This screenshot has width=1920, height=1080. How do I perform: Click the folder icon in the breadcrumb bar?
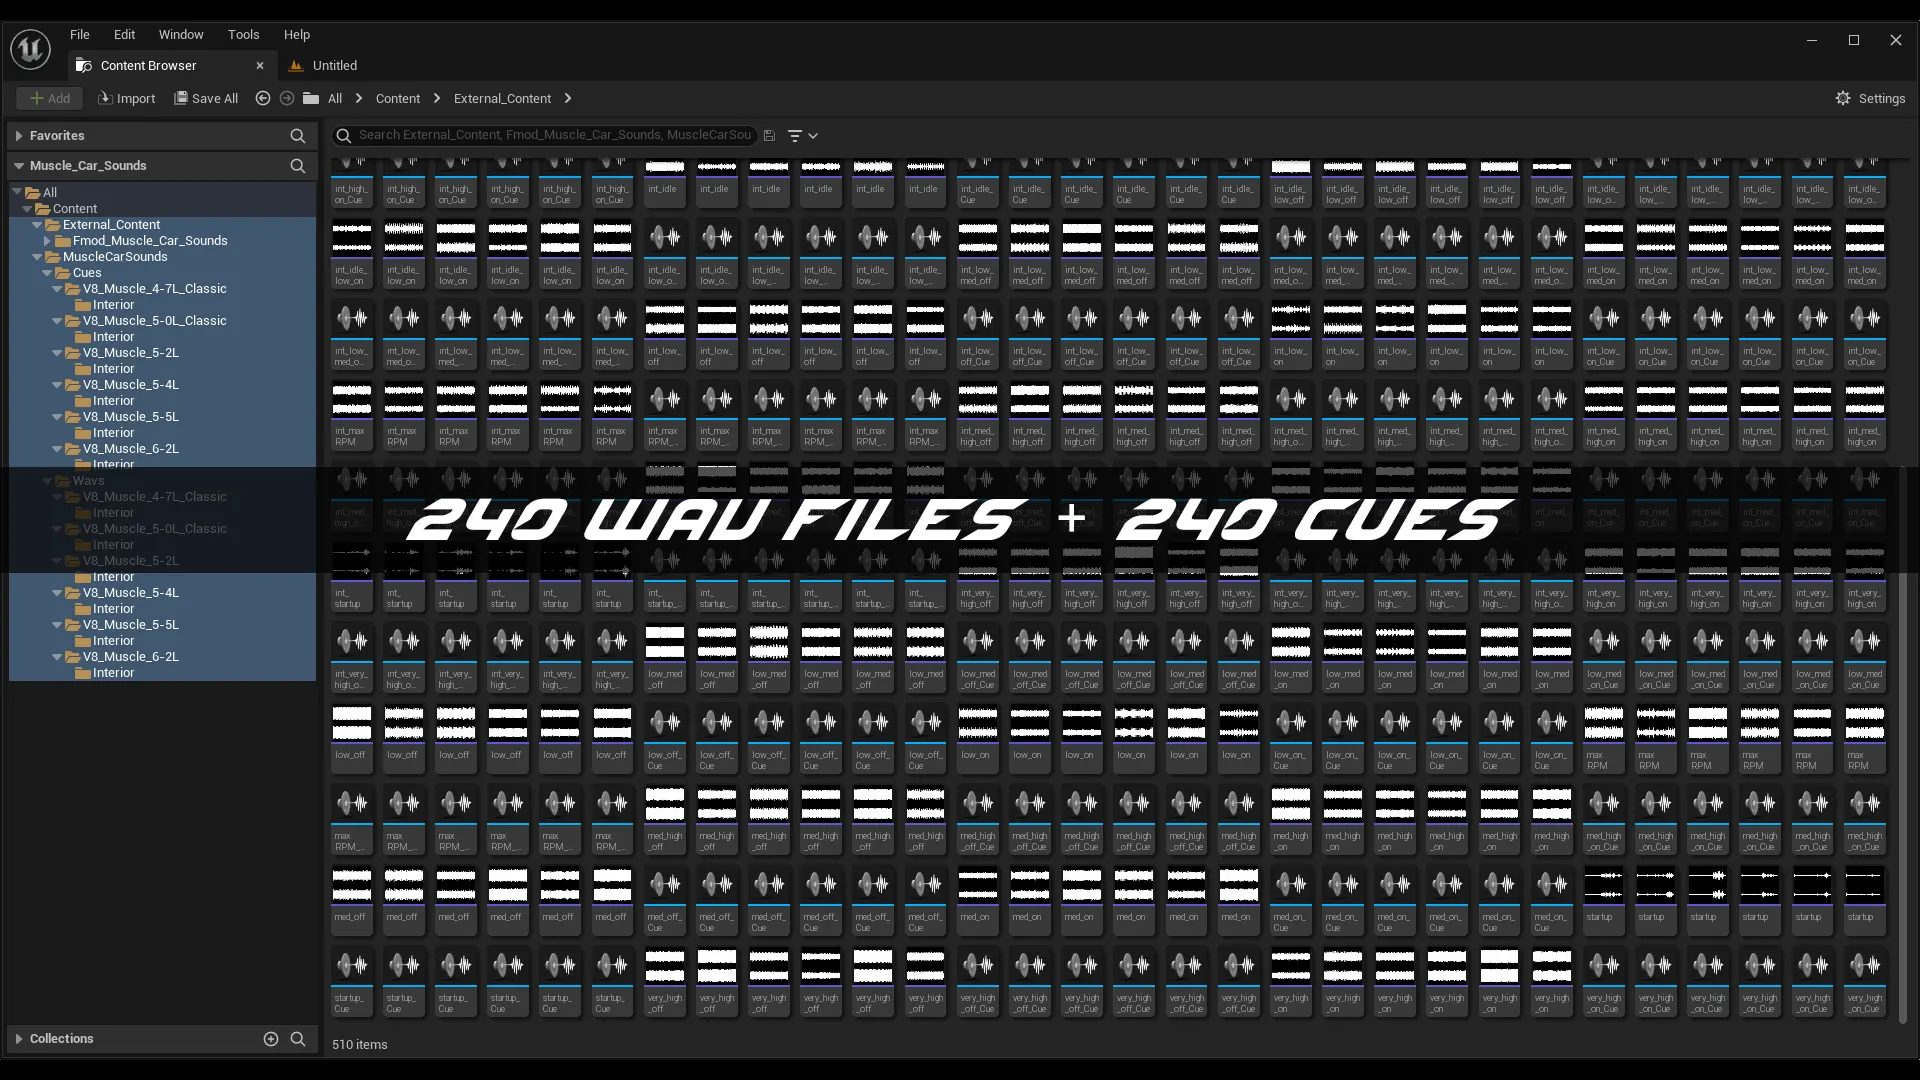pyautogui.click(x=311, y=98)
